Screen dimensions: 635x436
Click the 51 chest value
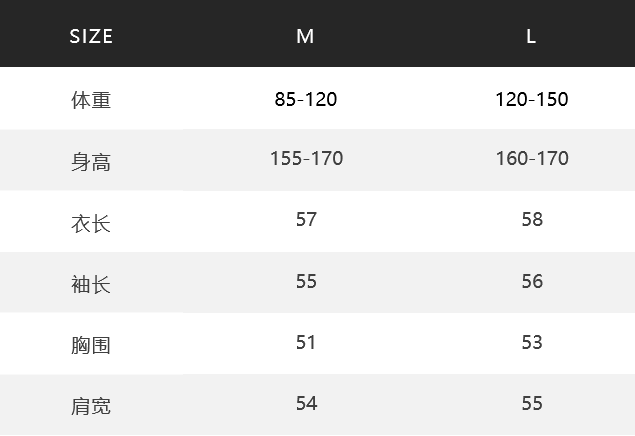306,342
